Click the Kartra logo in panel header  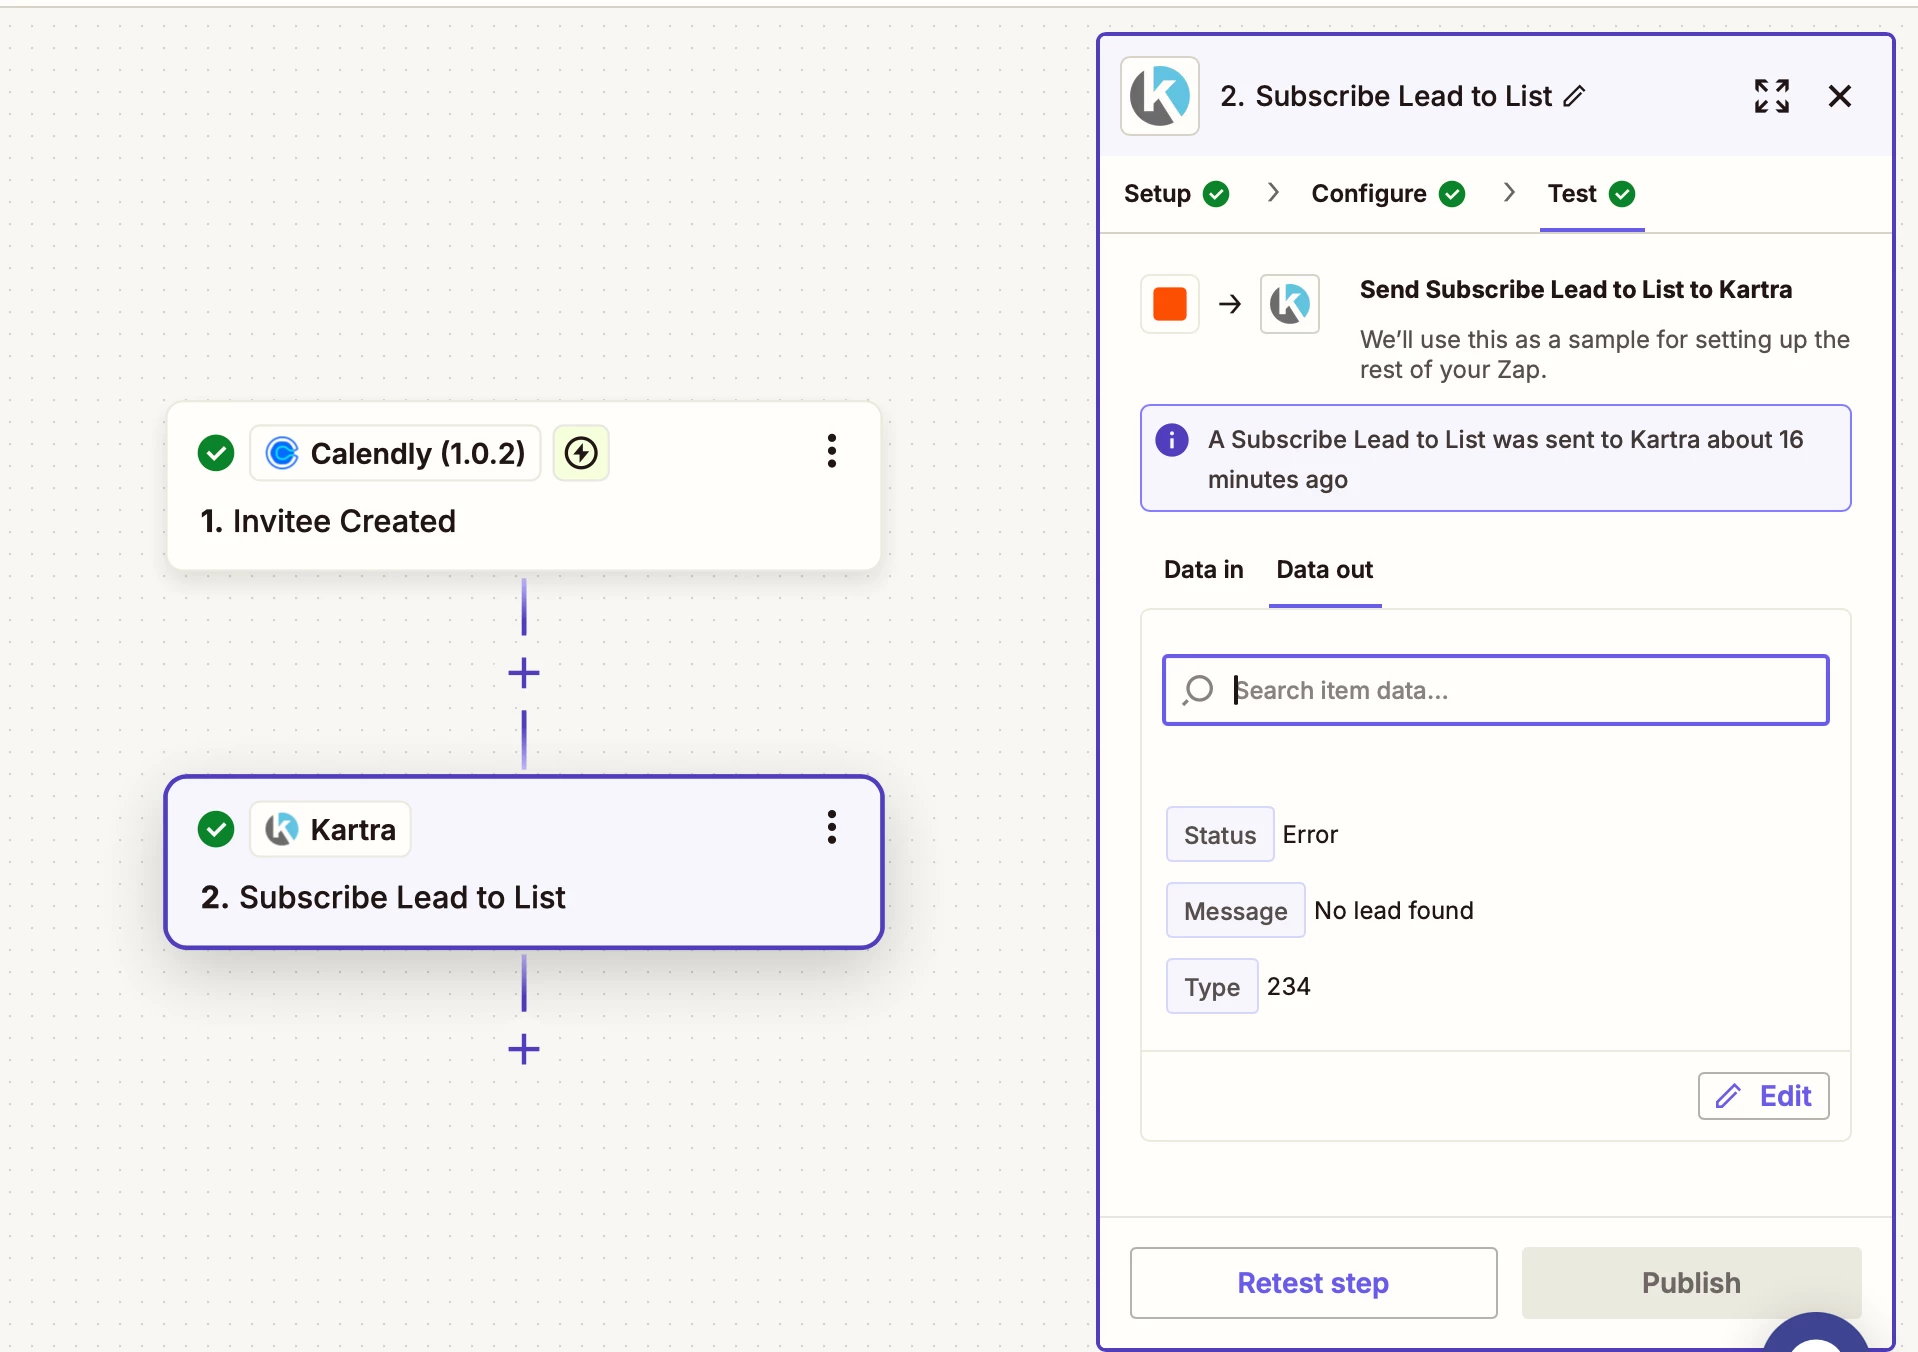[x=1159, y=96]
